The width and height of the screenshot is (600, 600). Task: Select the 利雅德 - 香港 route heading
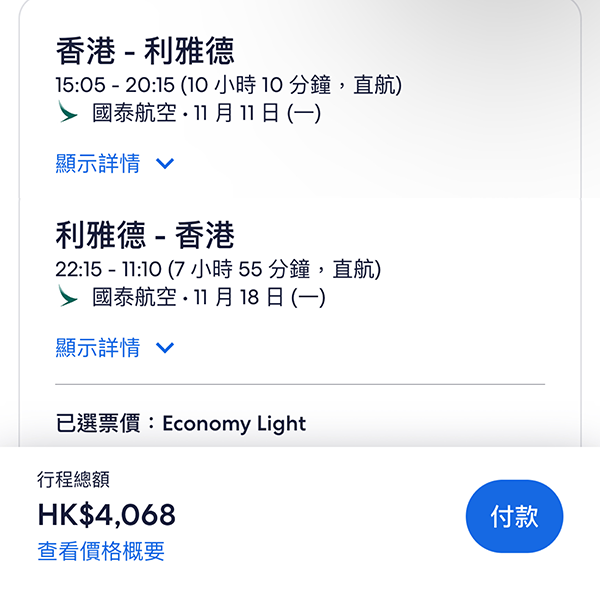click(x=145, y=235)
